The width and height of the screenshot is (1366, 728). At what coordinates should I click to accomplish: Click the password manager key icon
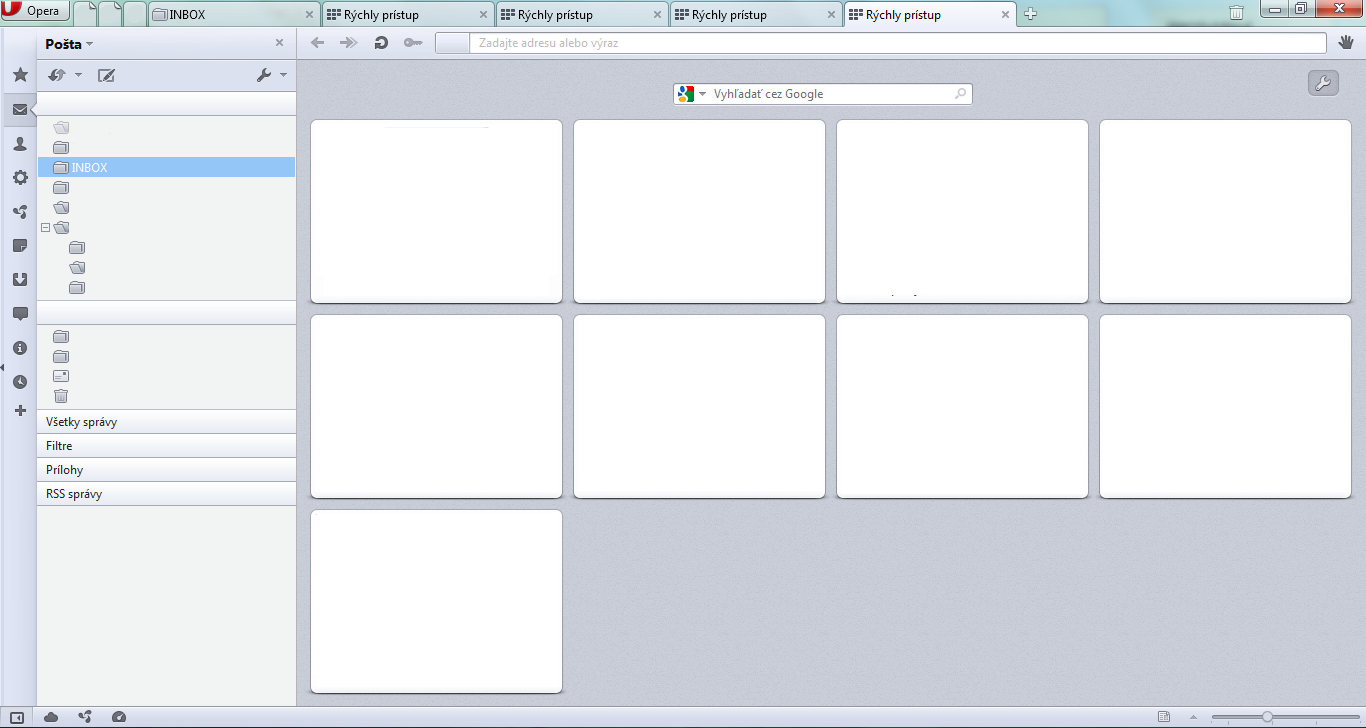(x=412, y=43)
